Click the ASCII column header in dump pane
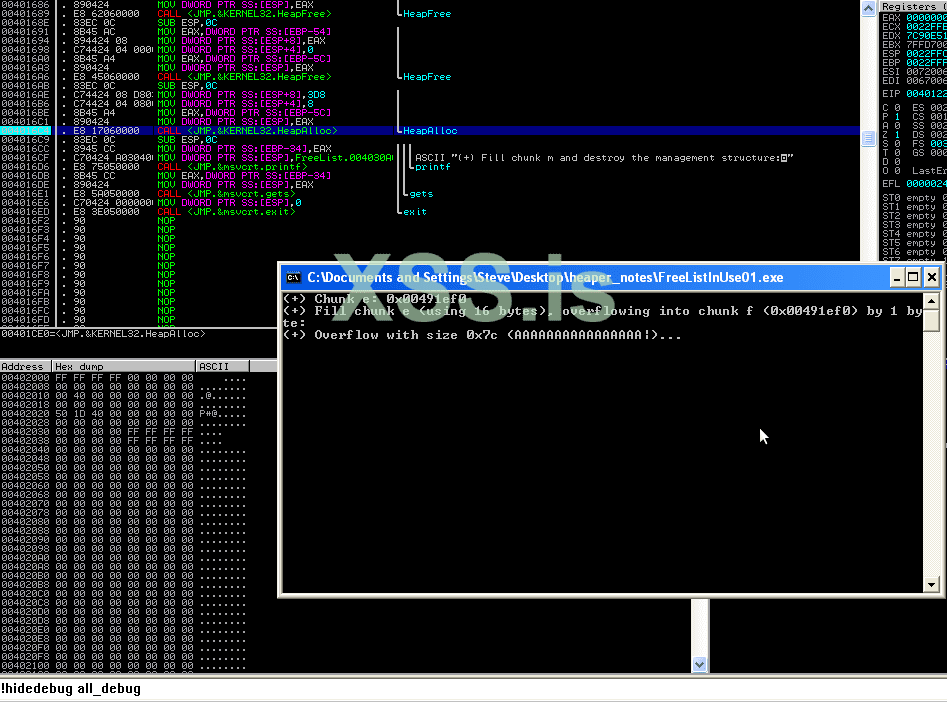This screenshot has width=947, height=702. [222, 366]
